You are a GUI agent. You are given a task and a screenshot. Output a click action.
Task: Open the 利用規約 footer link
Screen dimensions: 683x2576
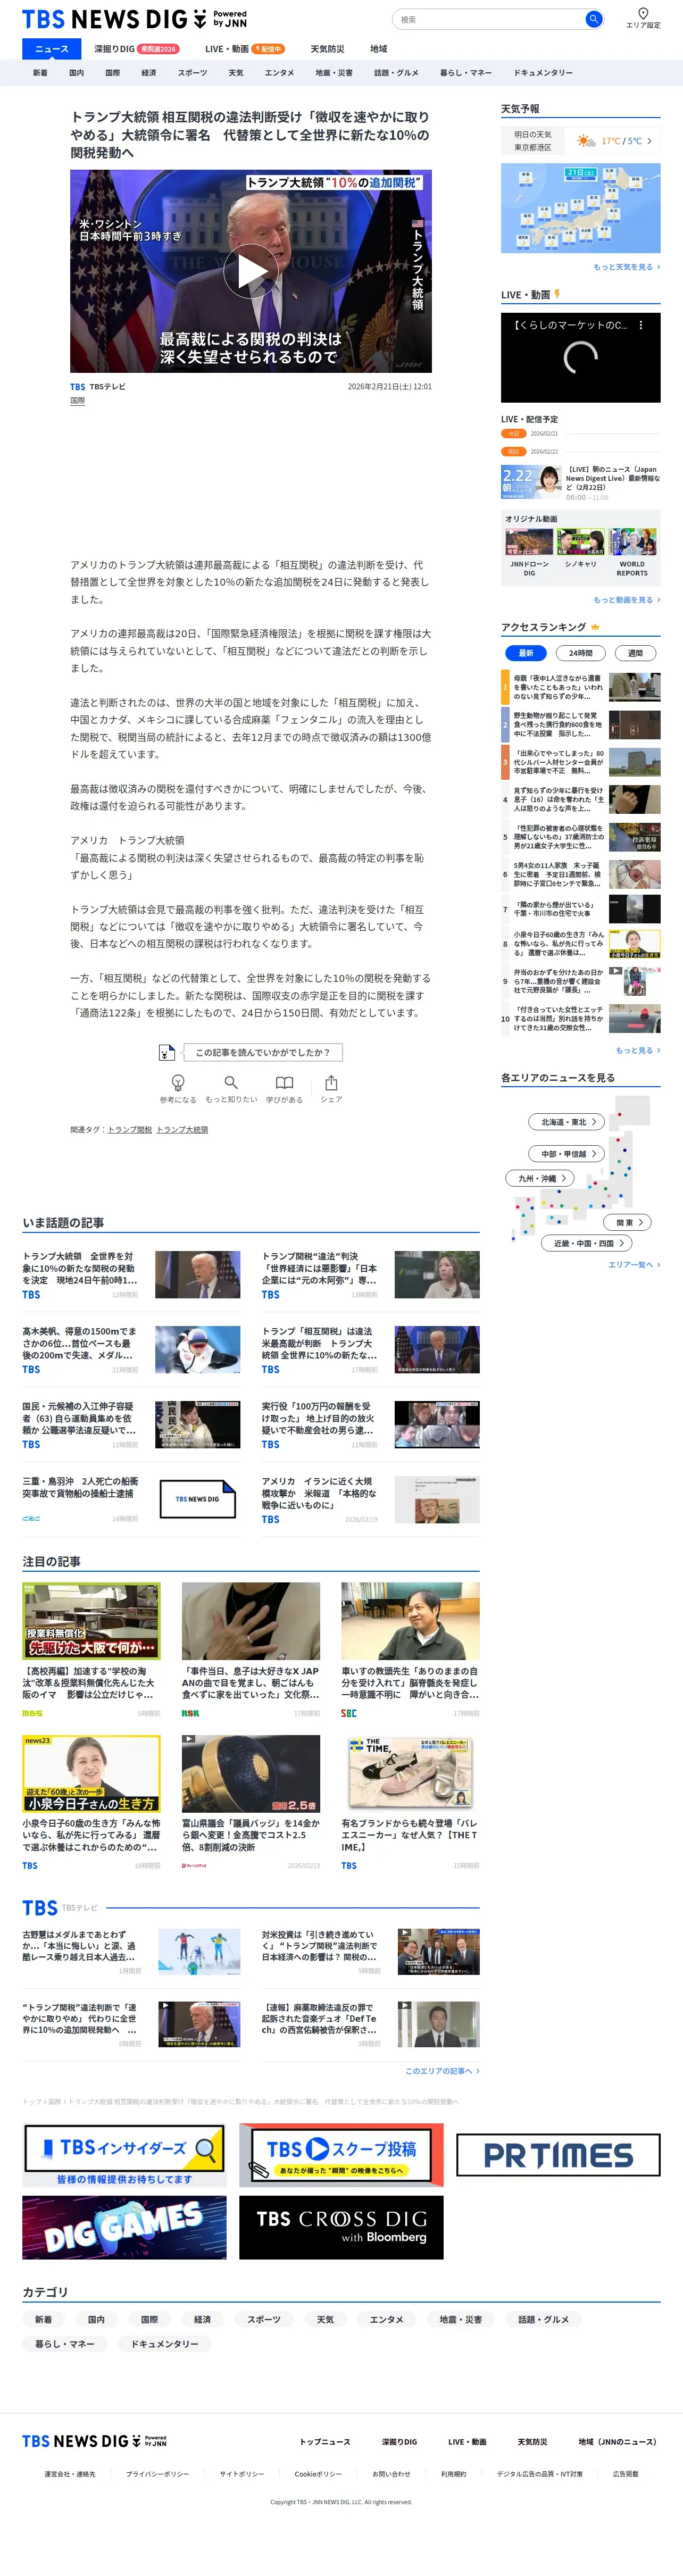click(x=453, y=2474)
